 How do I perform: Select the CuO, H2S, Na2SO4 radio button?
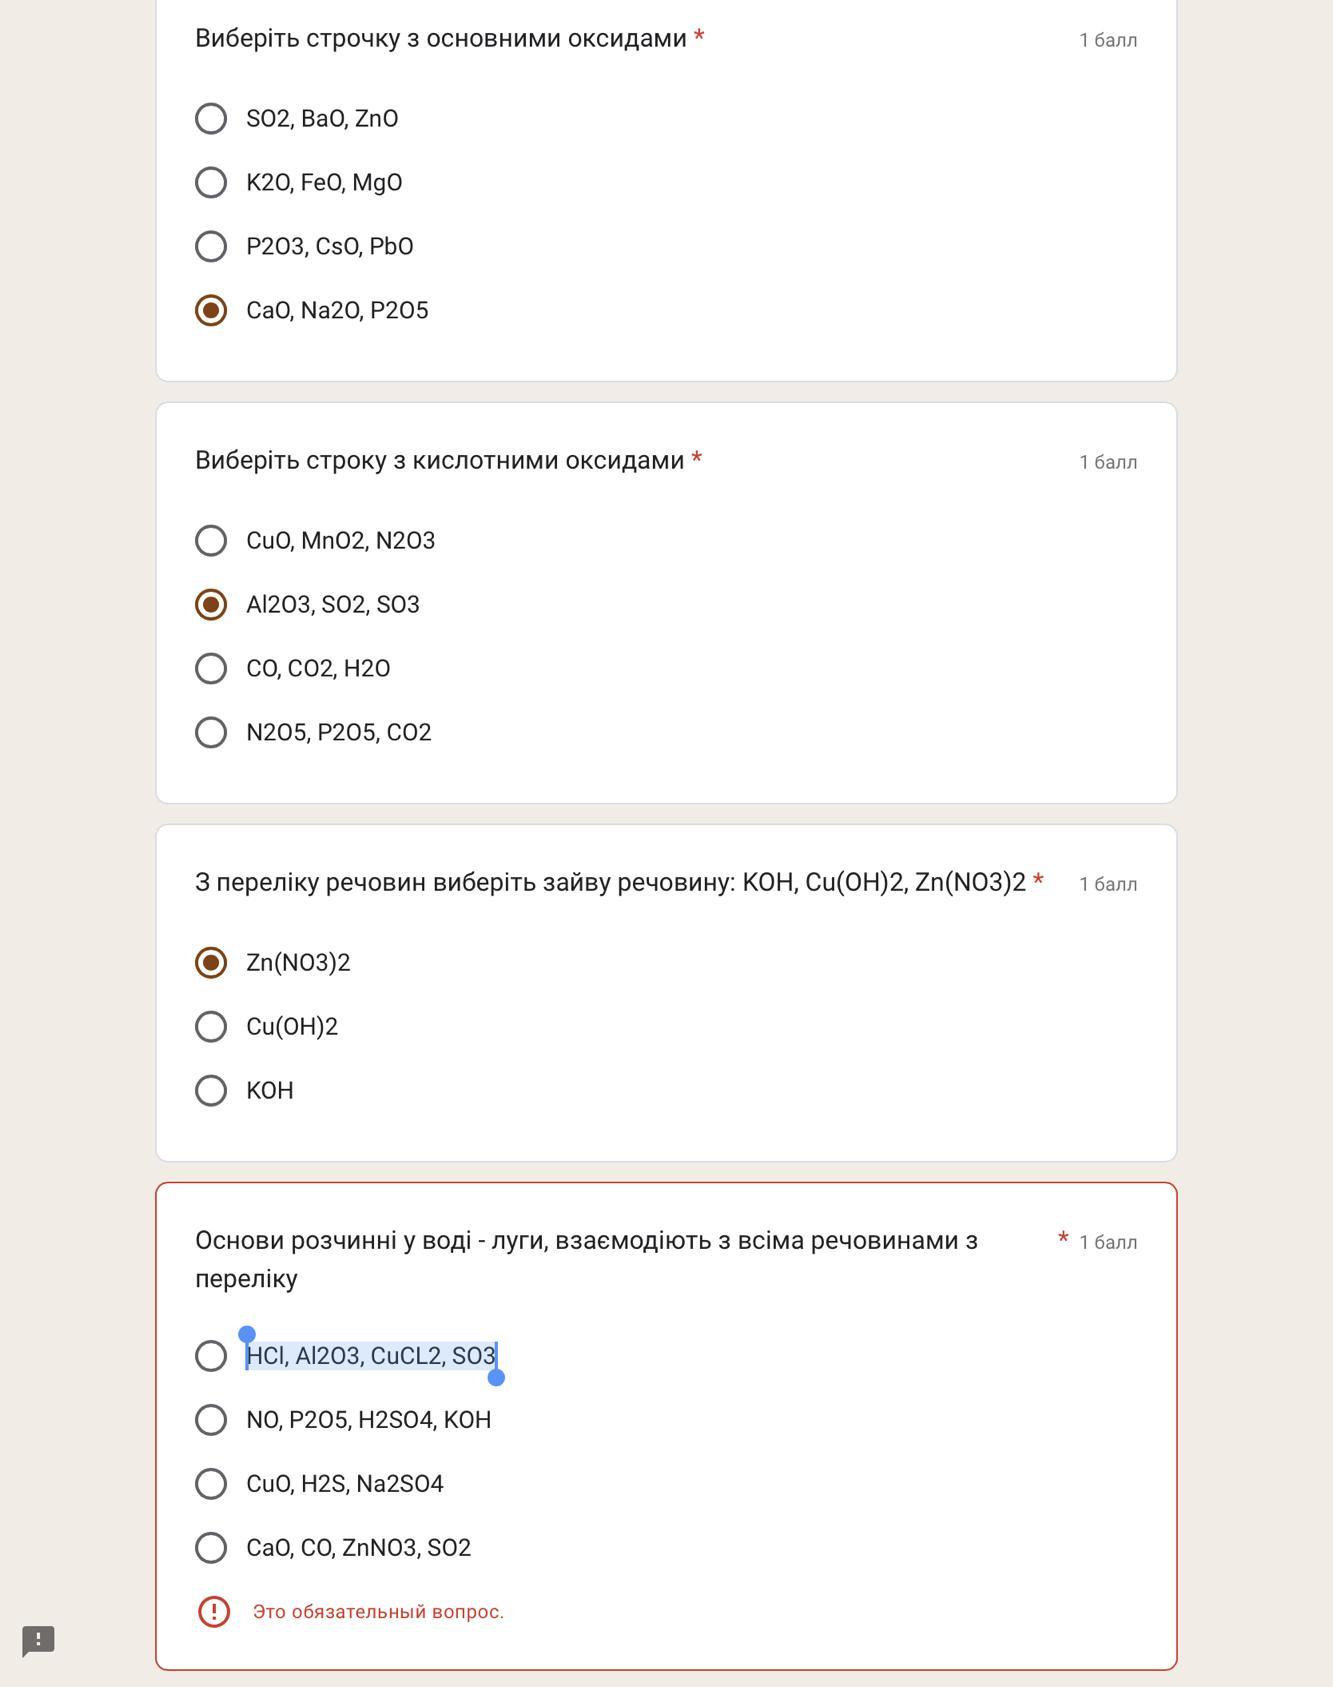211,1484
